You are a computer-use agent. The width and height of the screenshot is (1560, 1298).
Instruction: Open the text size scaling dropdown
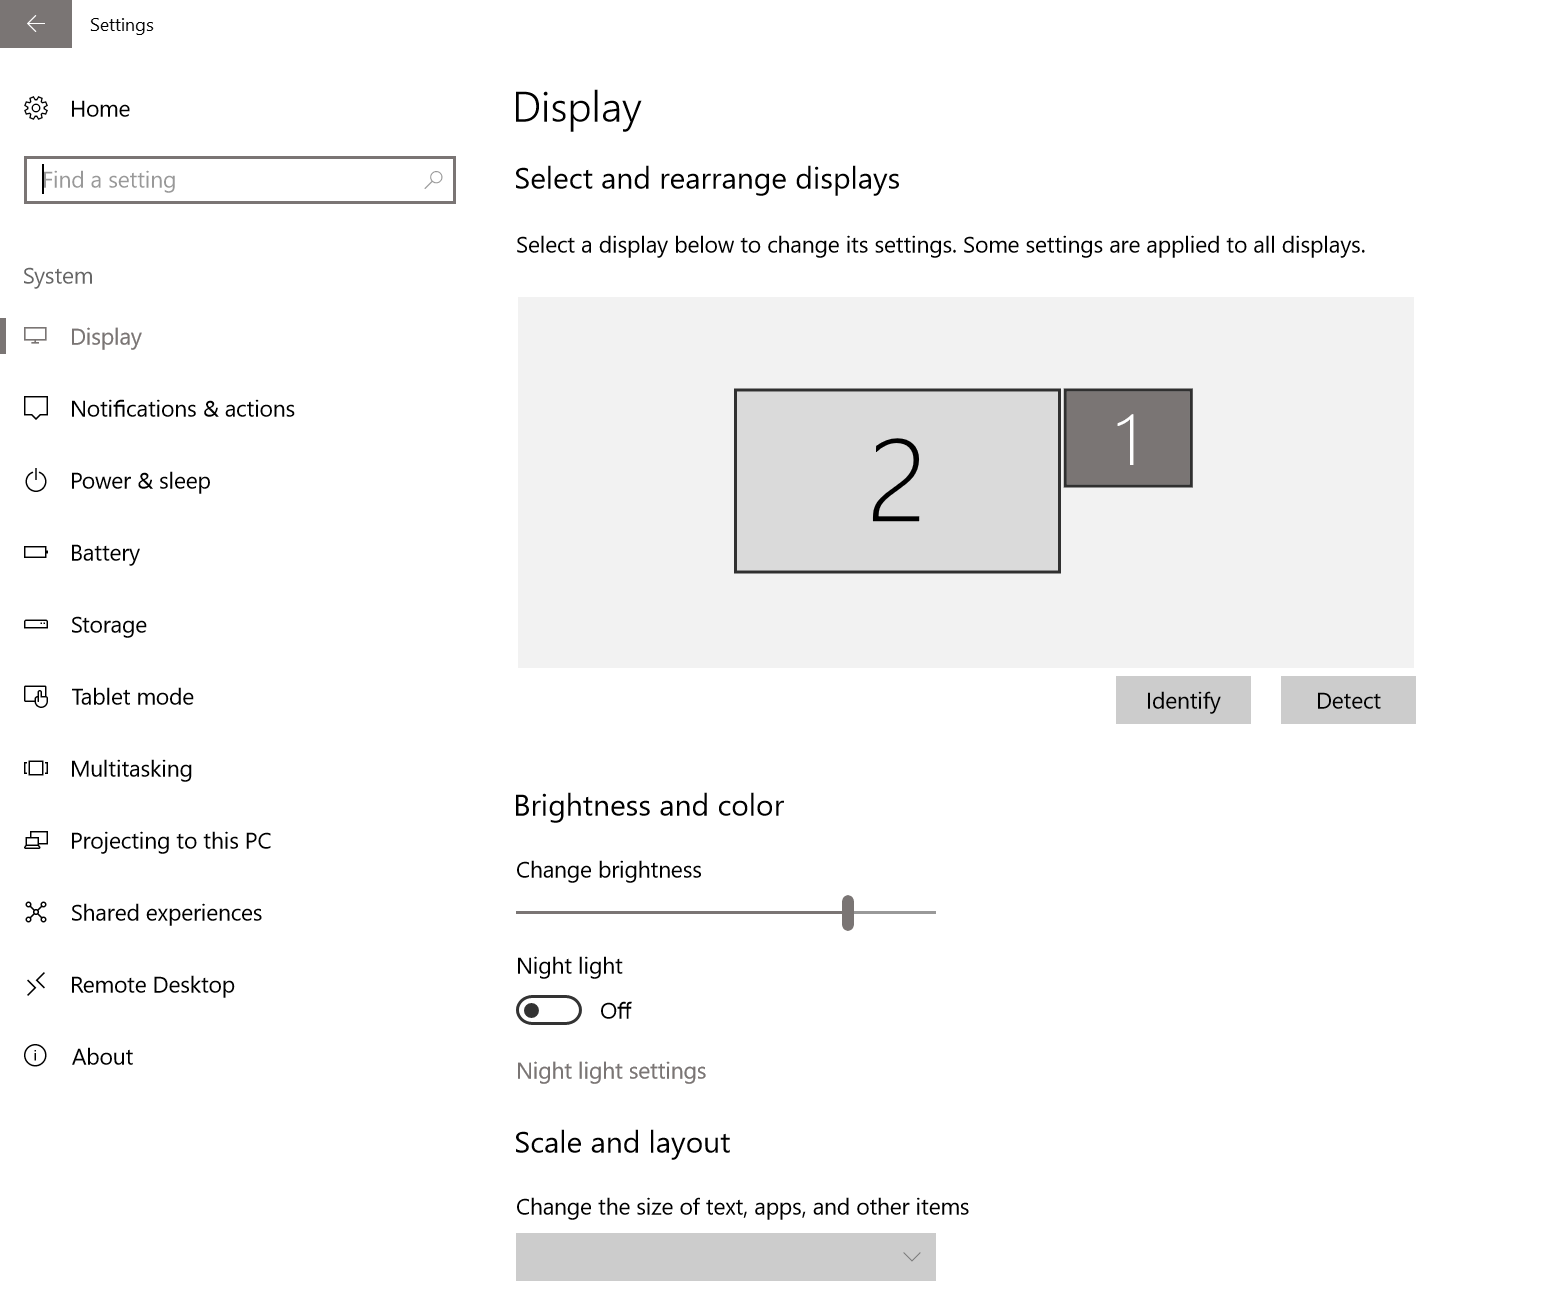tap(725, 1256)
